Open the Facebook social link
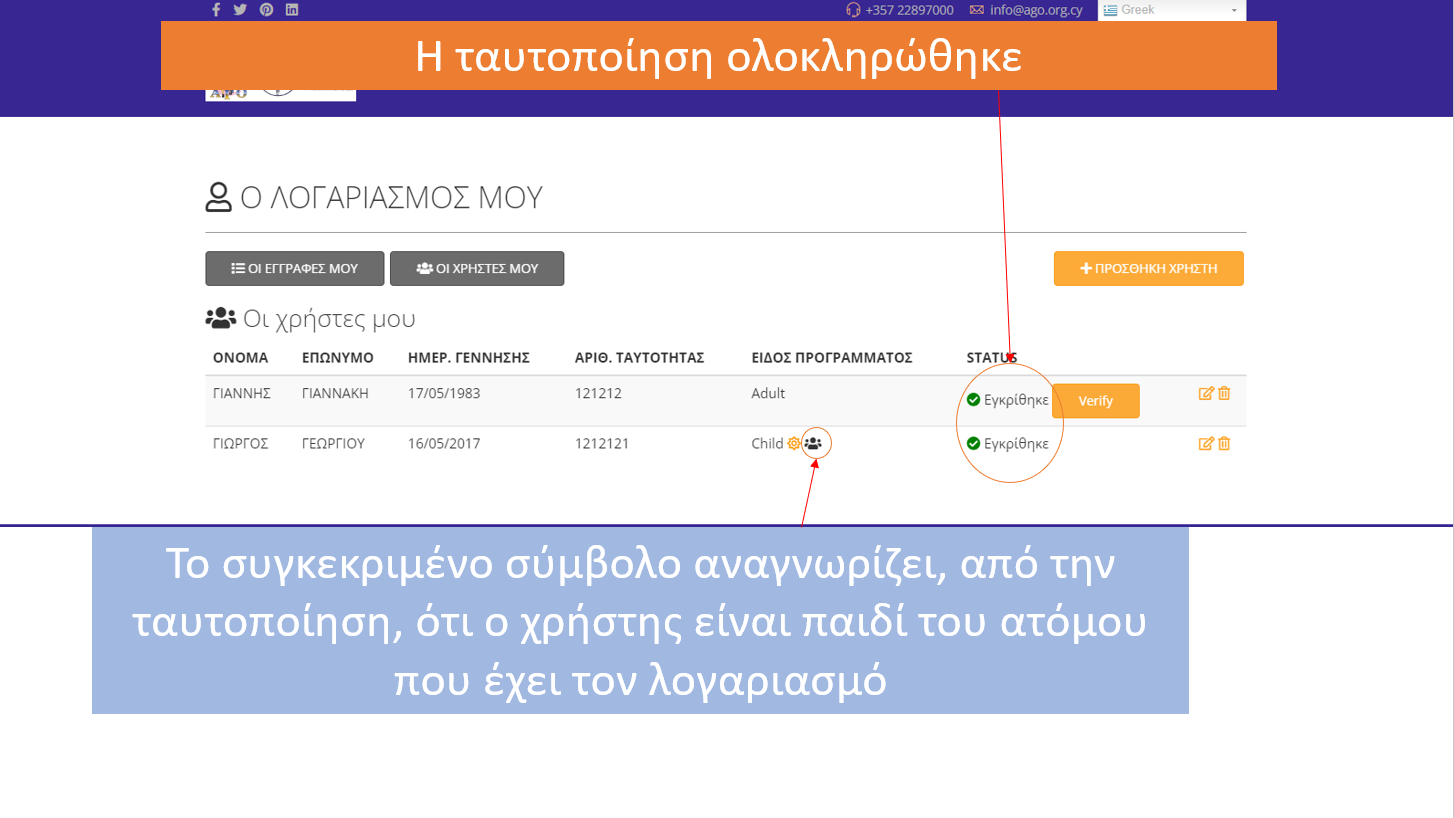1454x818 pixels. click(216, 10)
